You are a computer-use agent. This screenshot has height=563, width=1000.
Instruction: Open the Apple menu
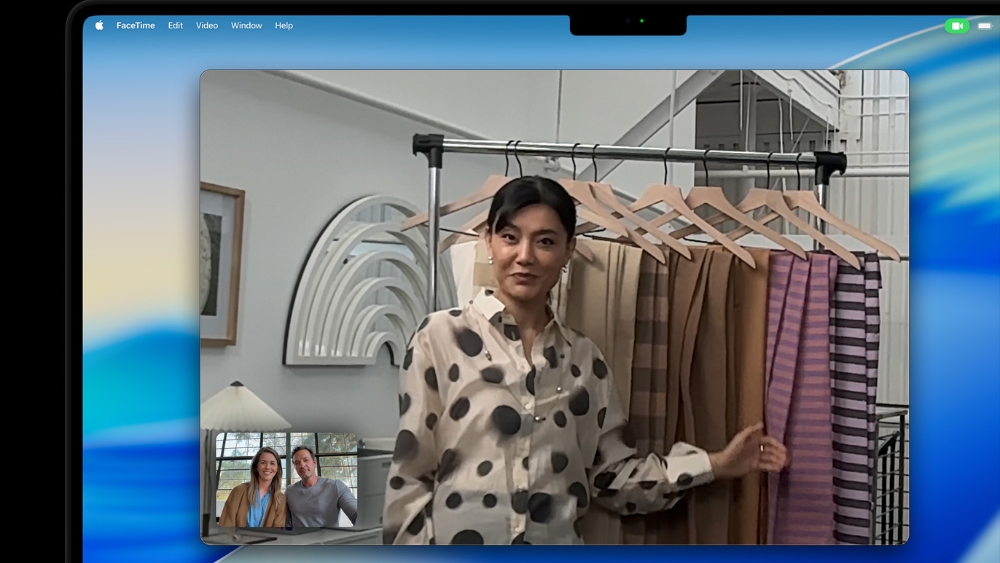[x=99, y=26]
